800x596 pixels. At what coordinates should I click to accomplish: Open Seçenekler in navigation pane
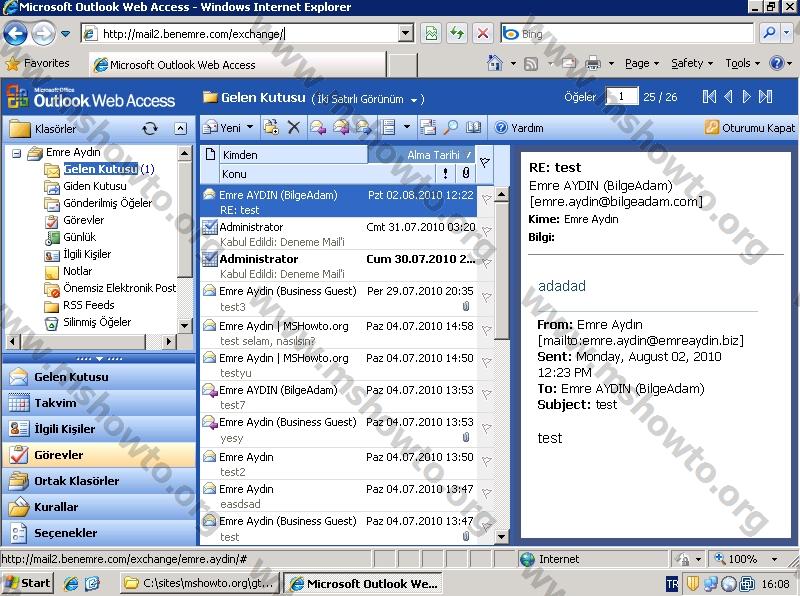tap(99, 533)
